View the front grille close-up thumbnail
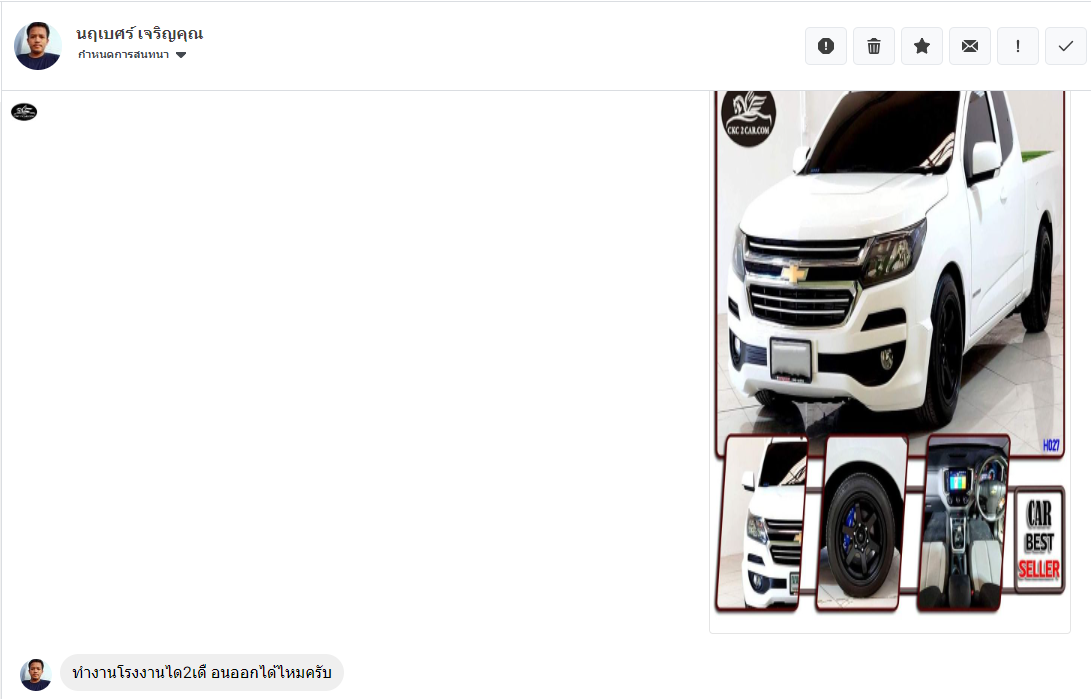1091x699 pixels. (x=763, y=523)
